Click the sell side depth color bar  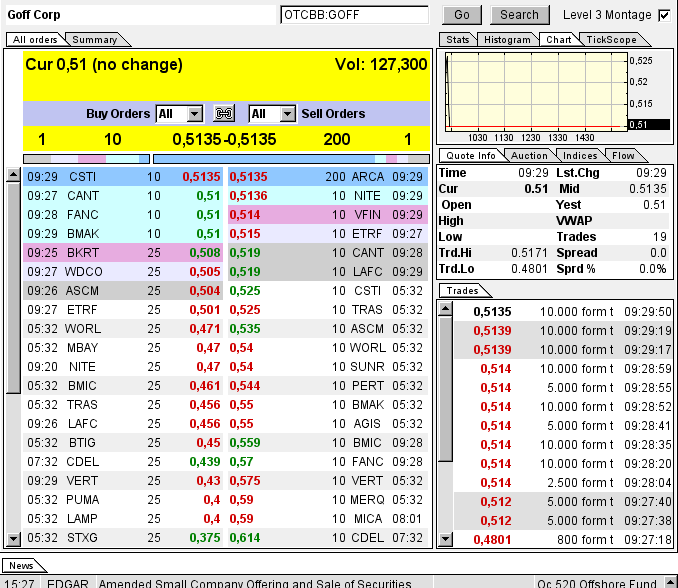[x=291, y=159]
